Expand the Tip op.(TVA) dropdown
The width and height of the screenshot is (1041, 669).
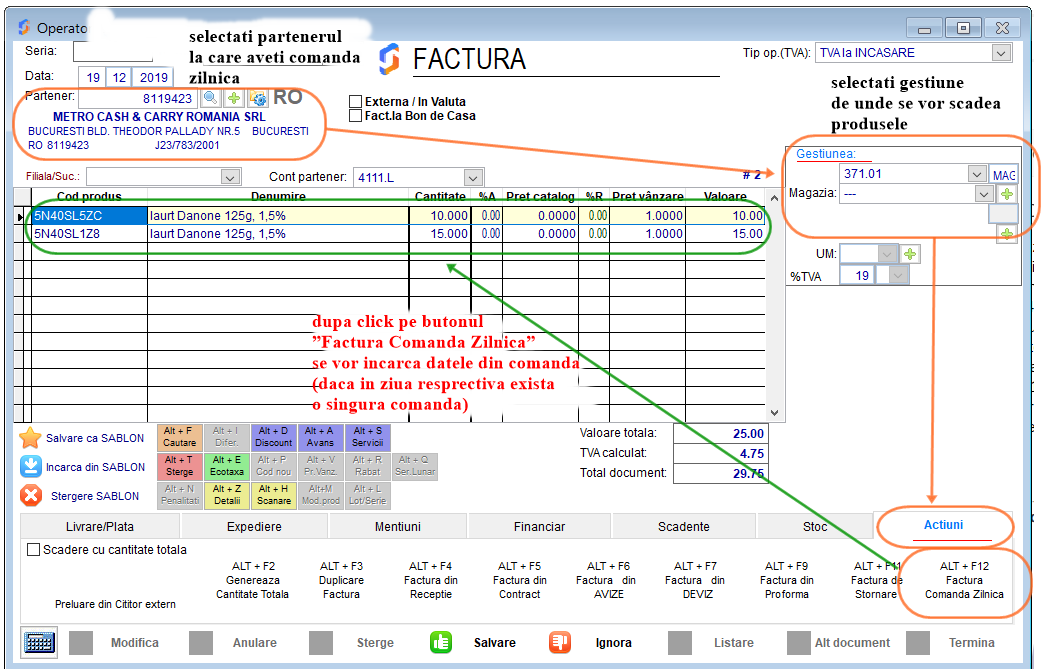1001,53
